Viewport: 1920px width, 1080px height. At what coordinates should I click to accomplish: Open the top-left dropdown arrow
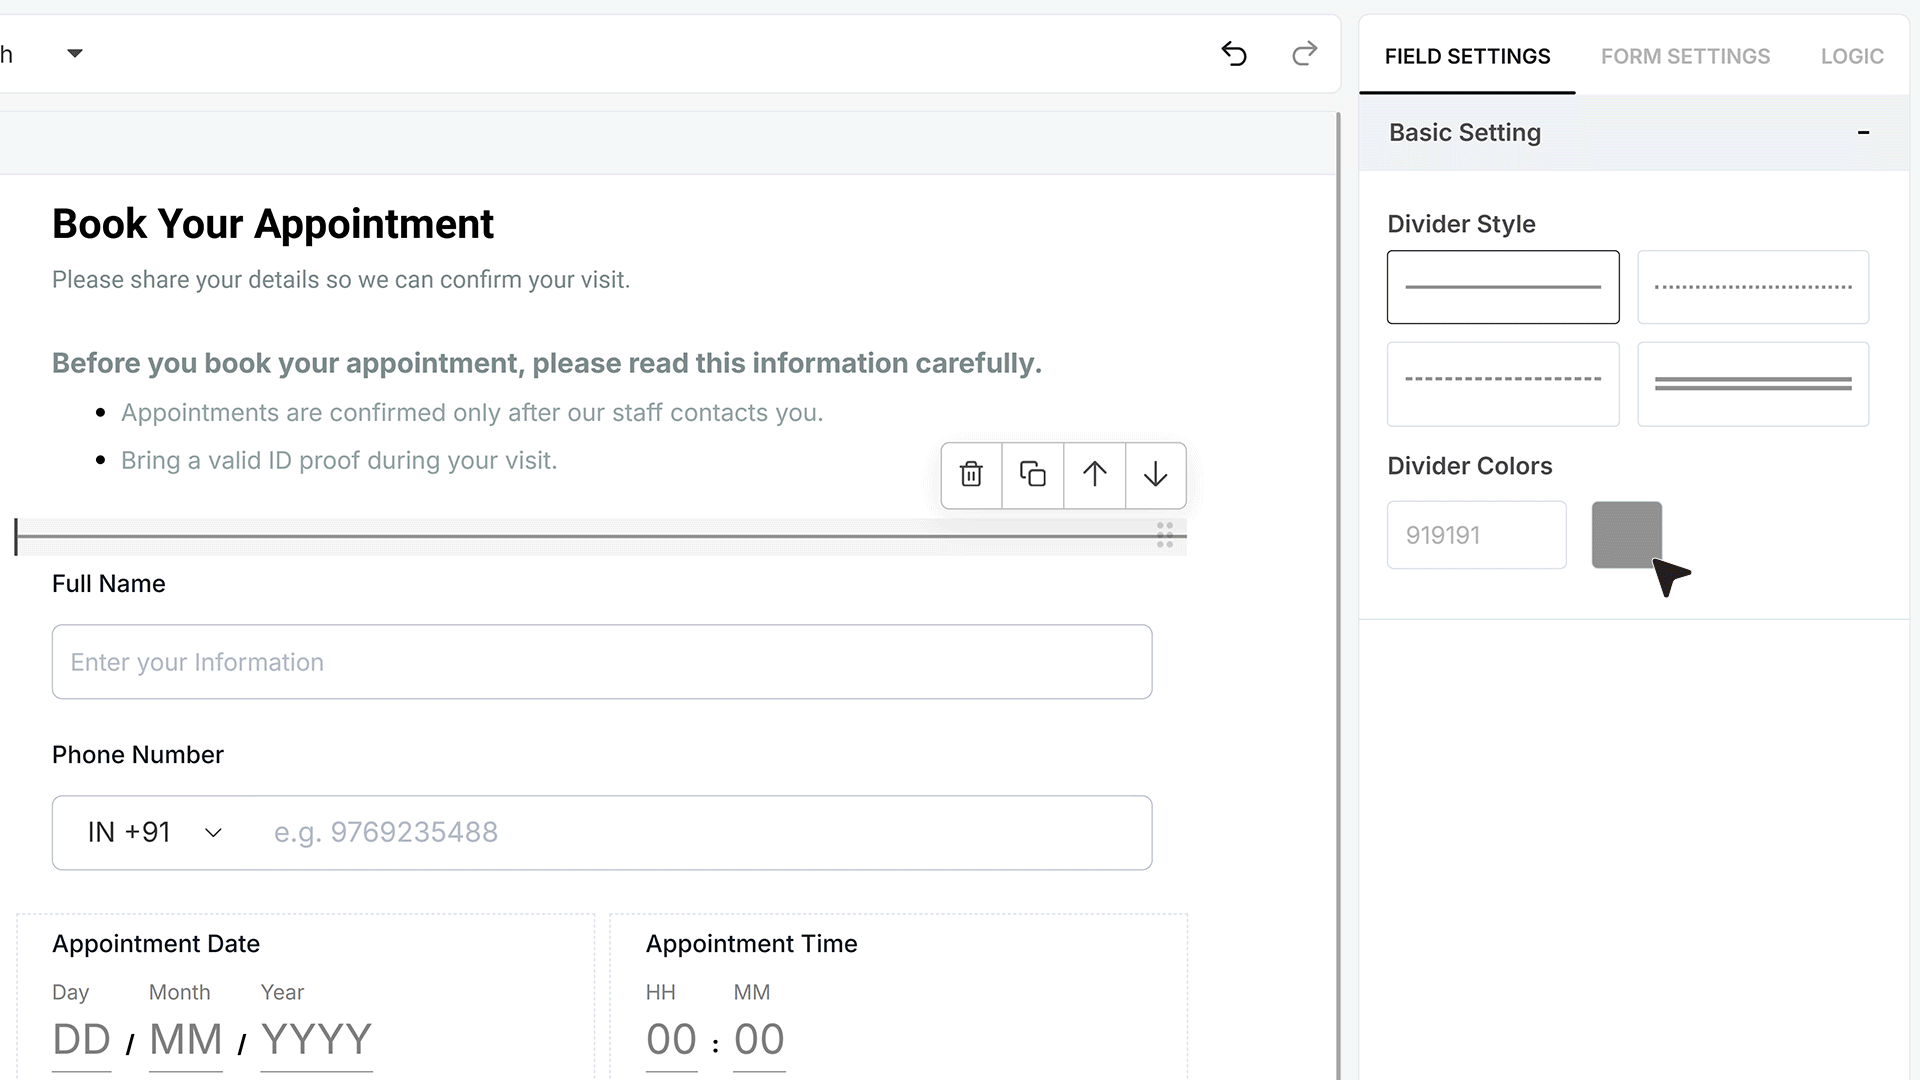[x=75, y=53]
